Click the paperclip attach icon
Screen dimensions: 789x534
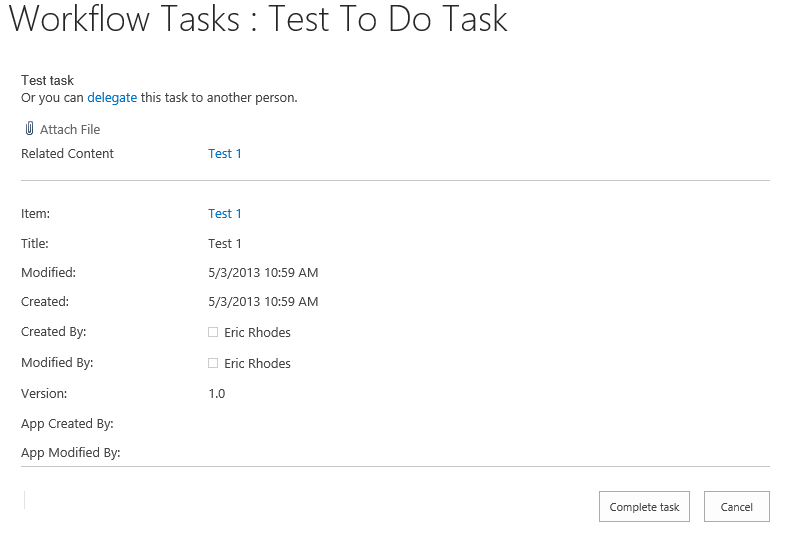[29, 129]
